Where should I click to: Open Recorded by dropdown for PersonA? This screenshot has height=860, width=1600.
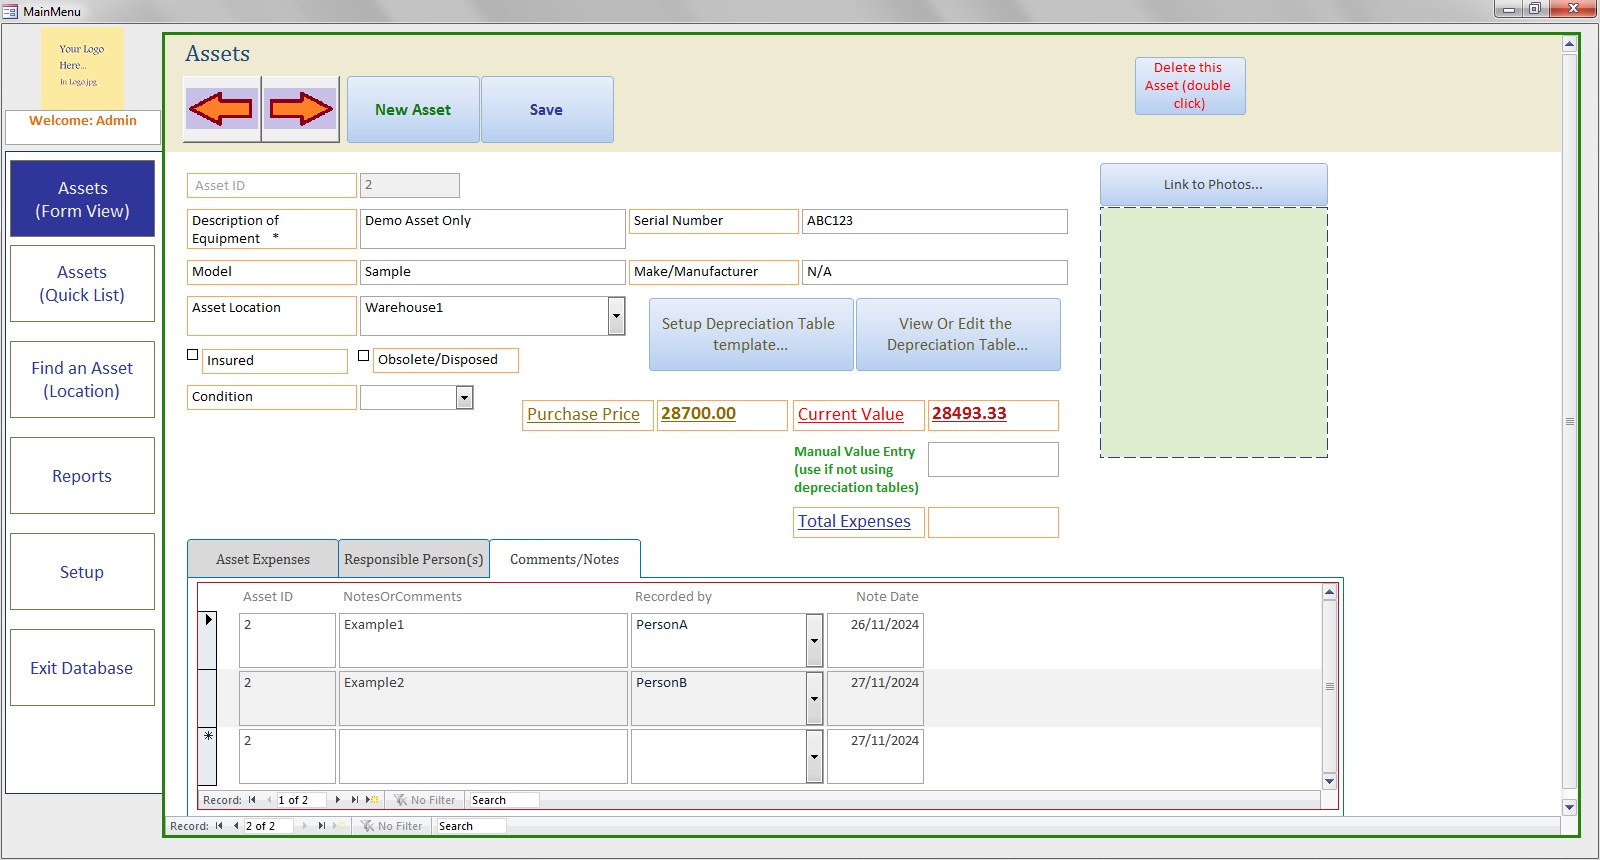(x=814, y=640)
